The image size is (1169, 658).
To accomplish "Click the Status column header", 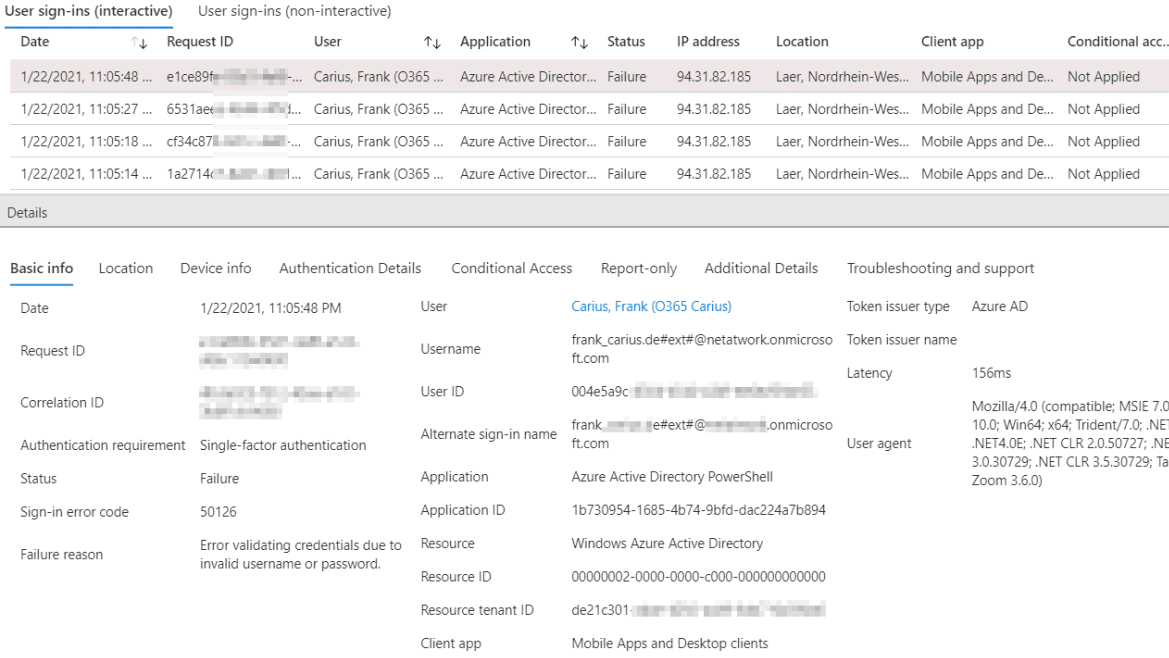I will point(626,42).
